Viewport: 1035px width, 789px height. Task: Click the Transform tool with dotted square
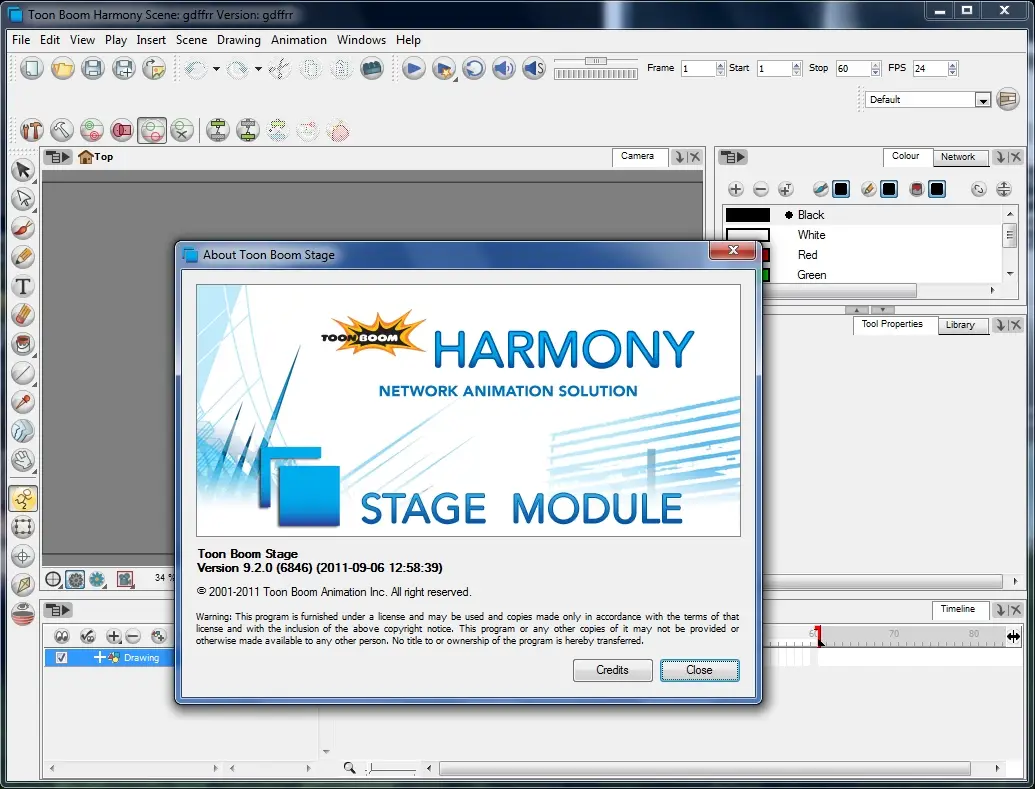(23, 527)
